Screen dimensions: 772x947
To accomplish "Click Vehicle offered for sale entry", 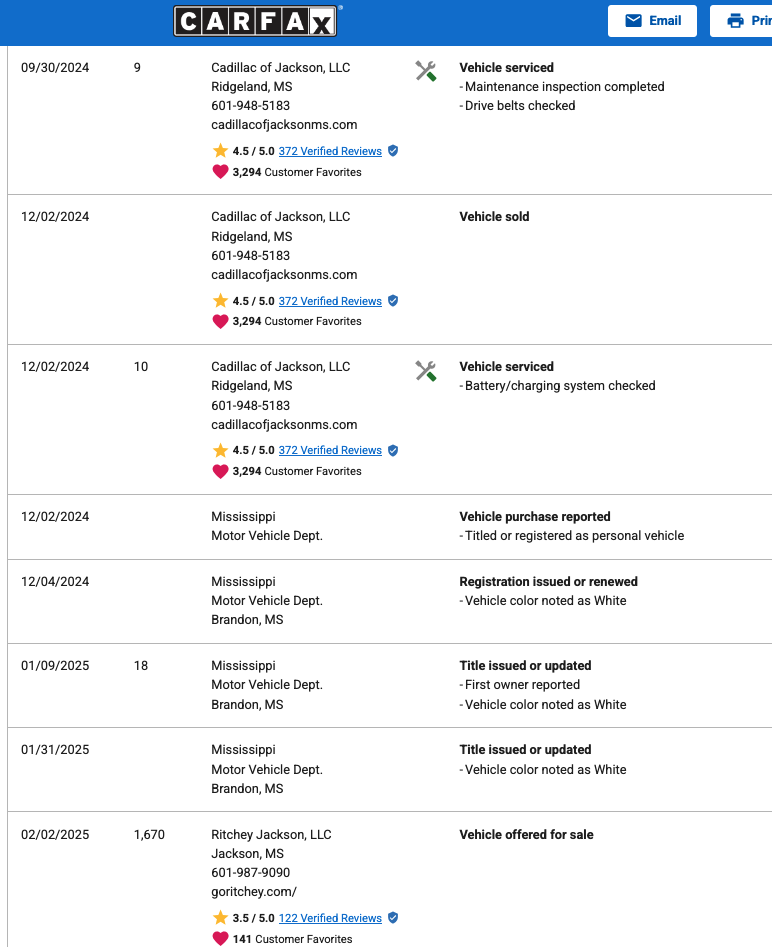I will tap(526, 835).
